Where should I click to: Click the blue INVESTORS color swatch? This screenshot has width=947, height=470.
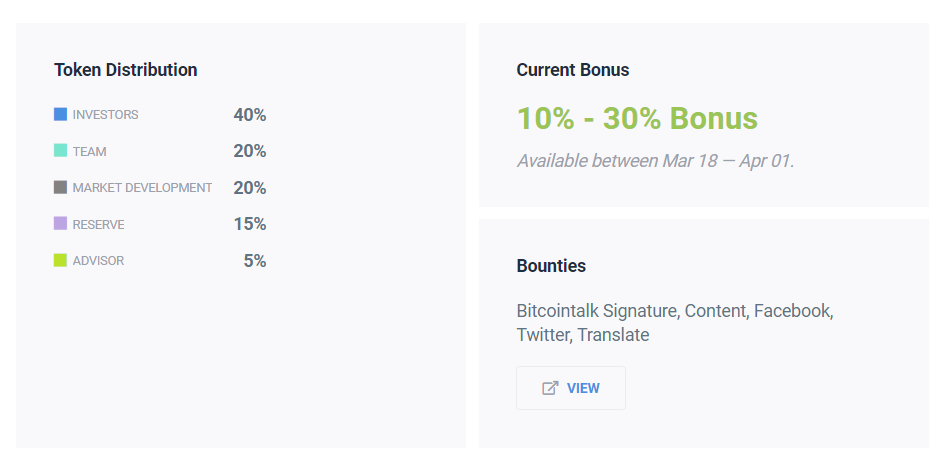(x=60, y=114)
